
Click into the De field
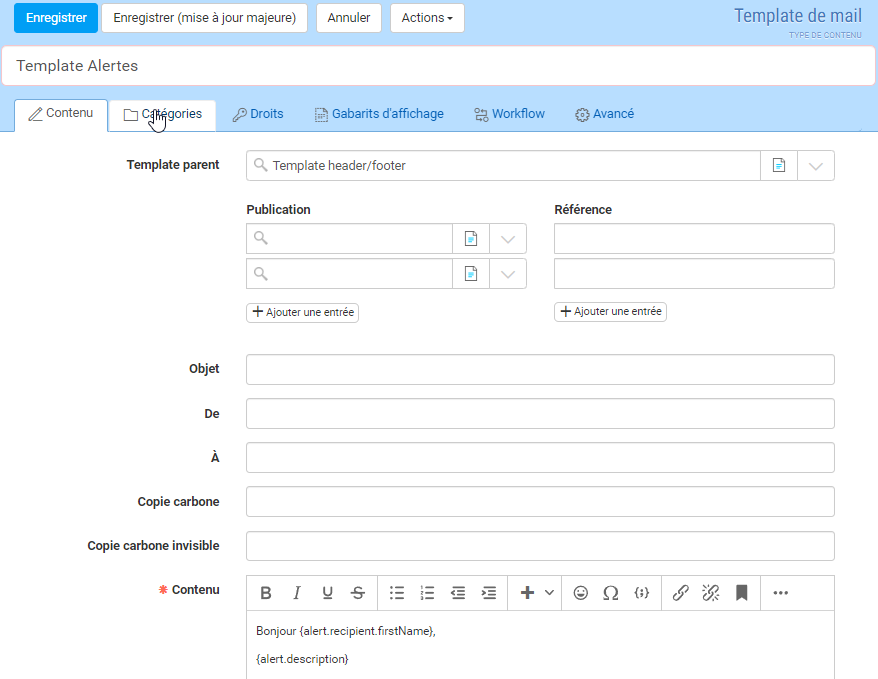click(x=540, y=414)
